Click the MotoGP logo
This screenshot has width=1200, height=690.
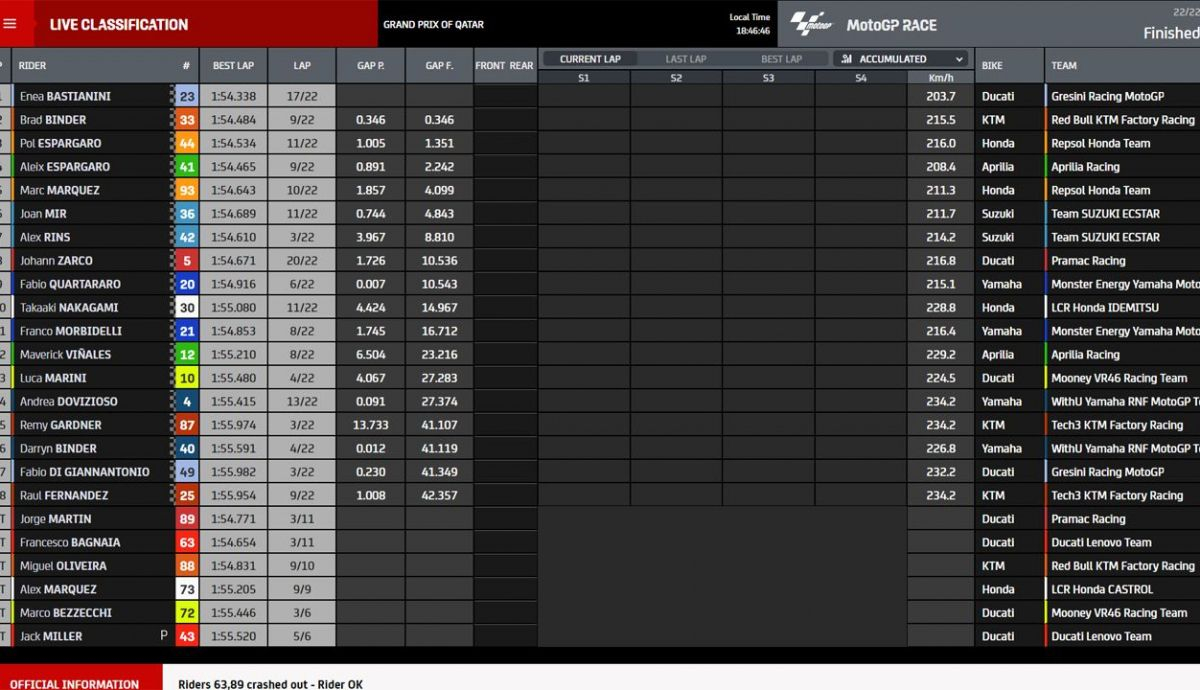point(811,24)
